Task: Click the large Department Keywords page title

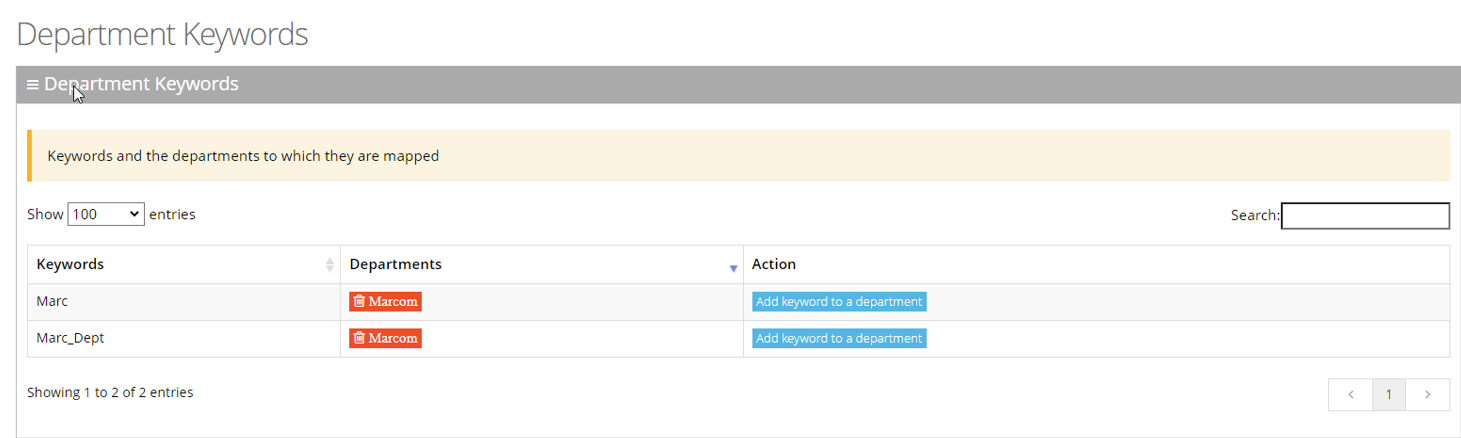Action: click(x=162, y=34)
